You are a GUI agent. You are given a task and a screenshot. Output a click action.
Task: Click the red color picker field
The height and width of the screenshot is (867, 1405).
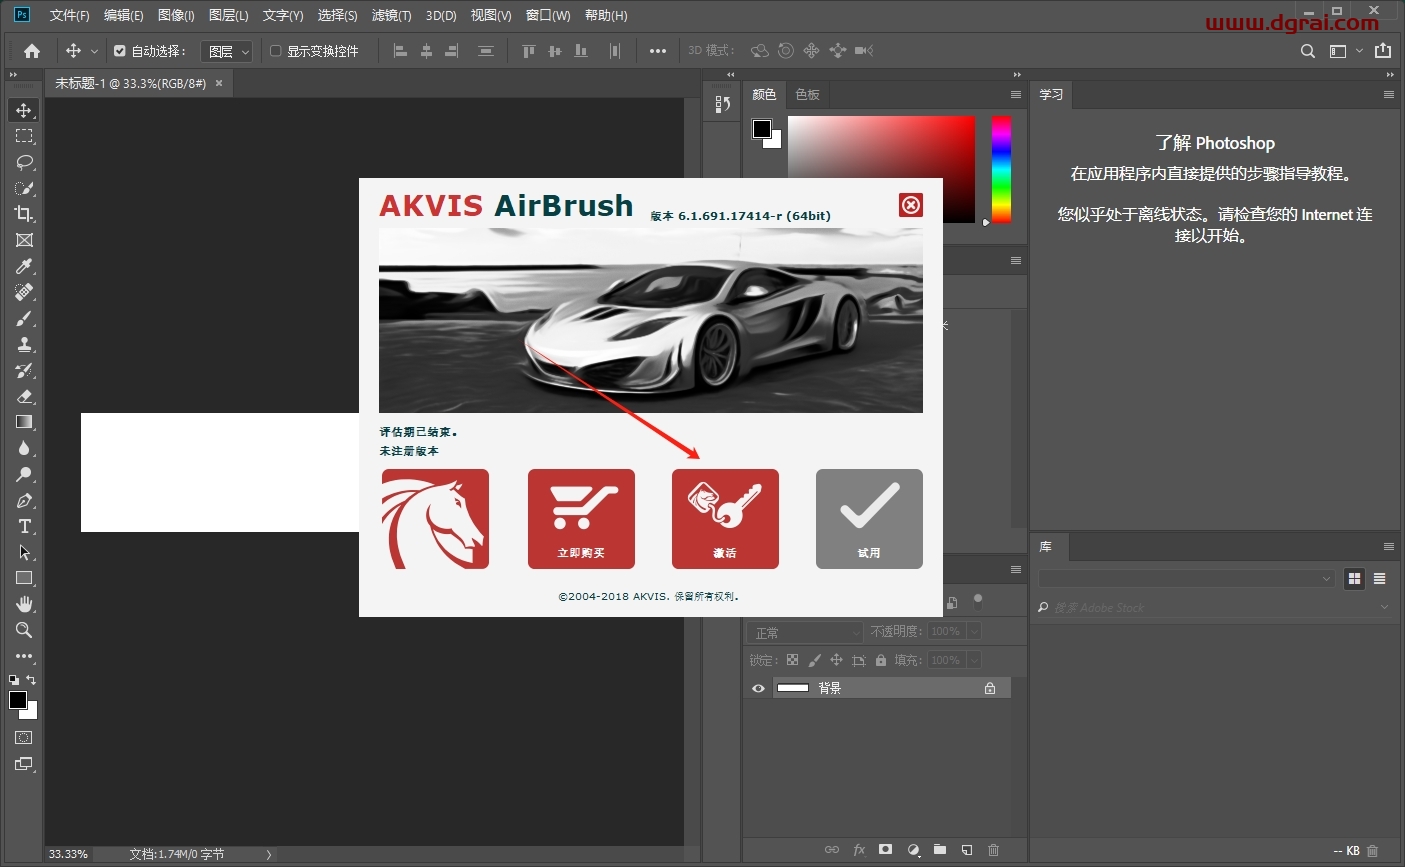[881, 169]
